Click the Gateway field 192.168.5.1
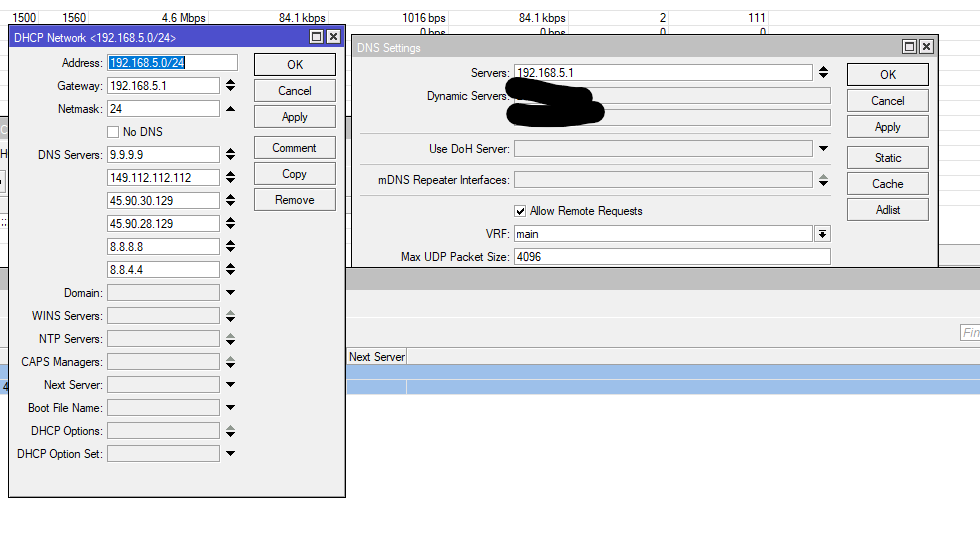 tap(163, 86)
